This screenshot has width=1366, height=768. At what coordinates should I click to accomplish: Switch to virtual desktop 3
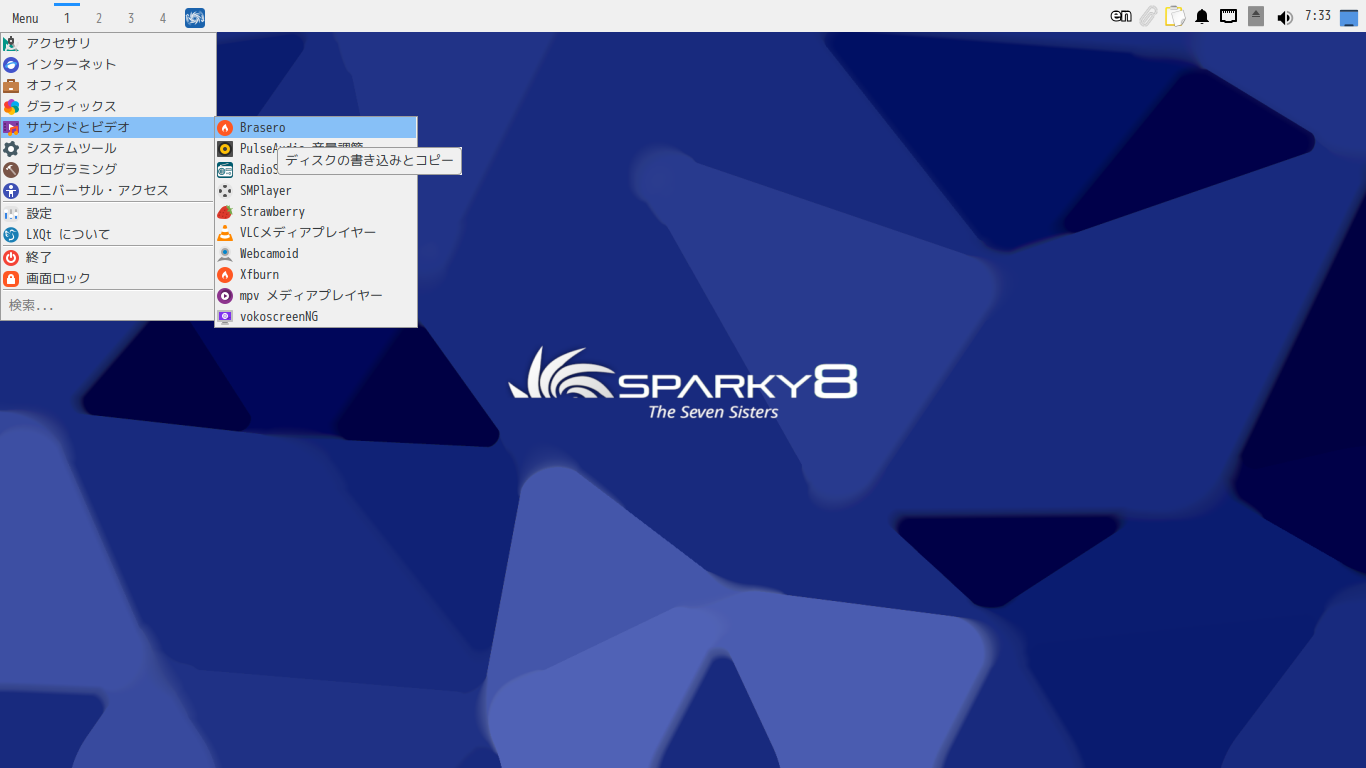pos(131,18)
